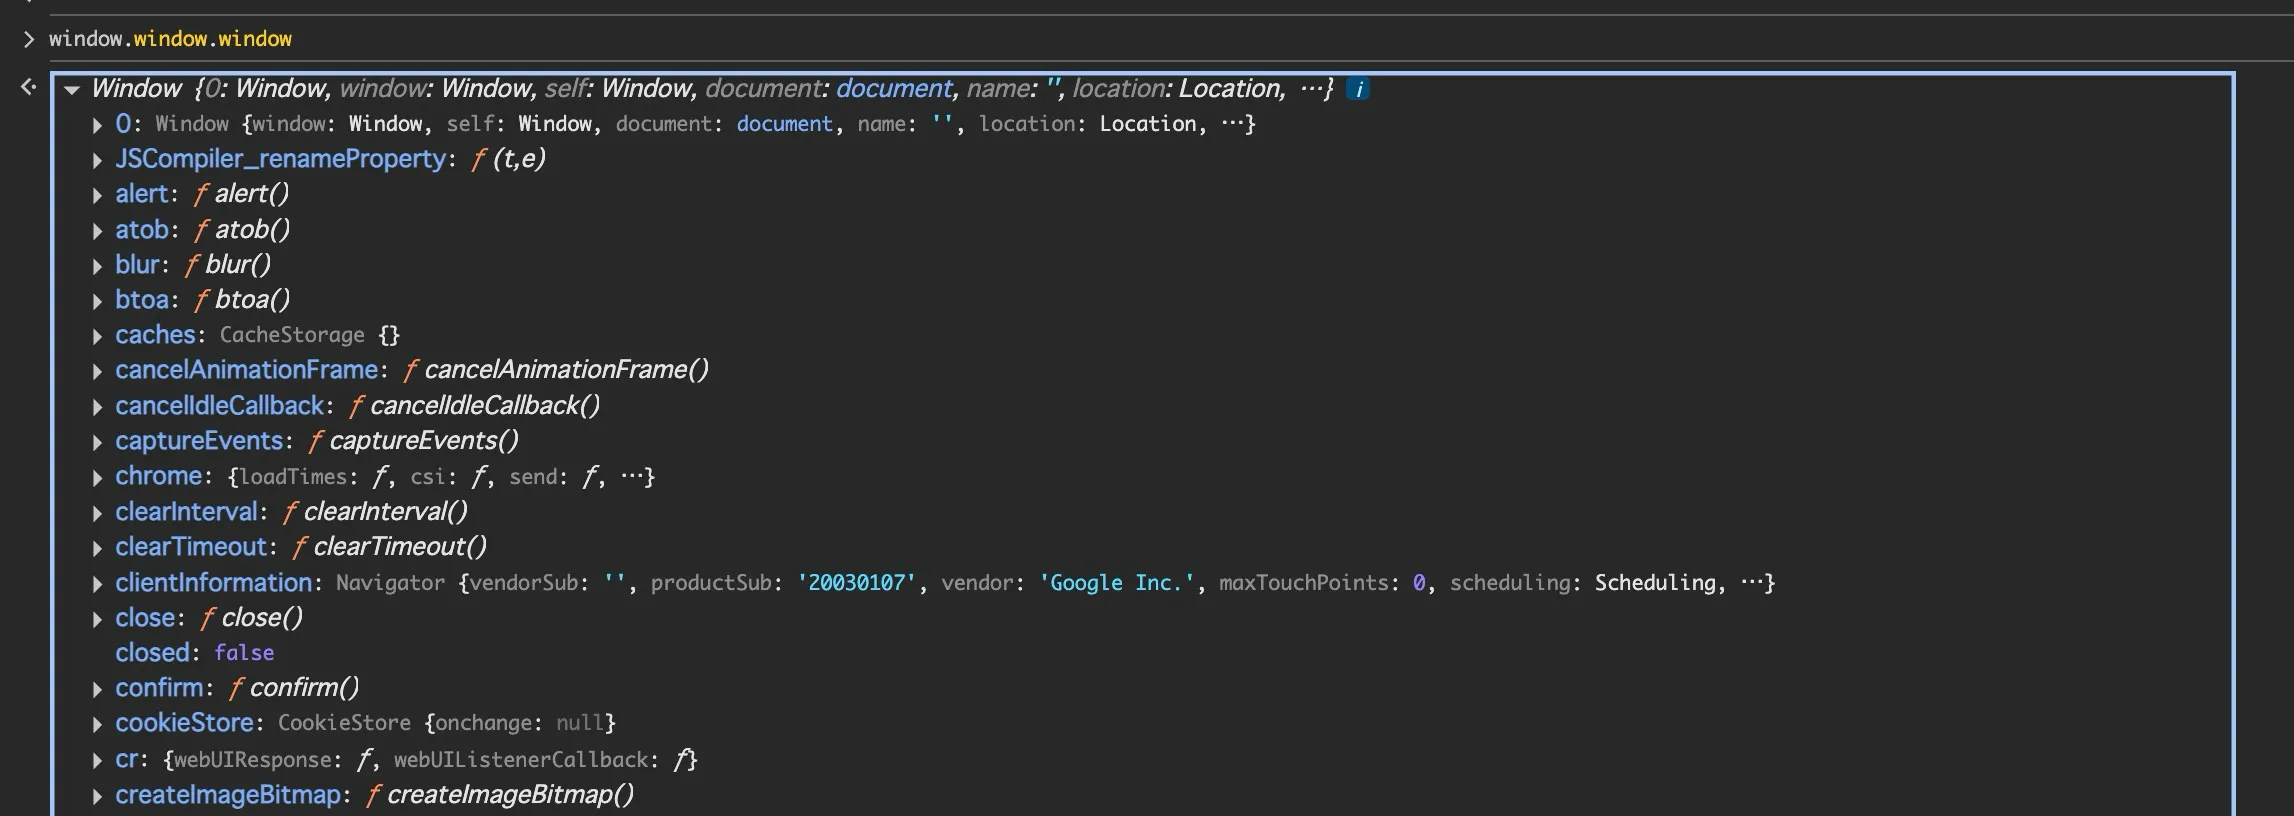Screen dimensions: 2294x816
Task: Expand the caches CacheStorage entry
Action: tap(97, 336)
